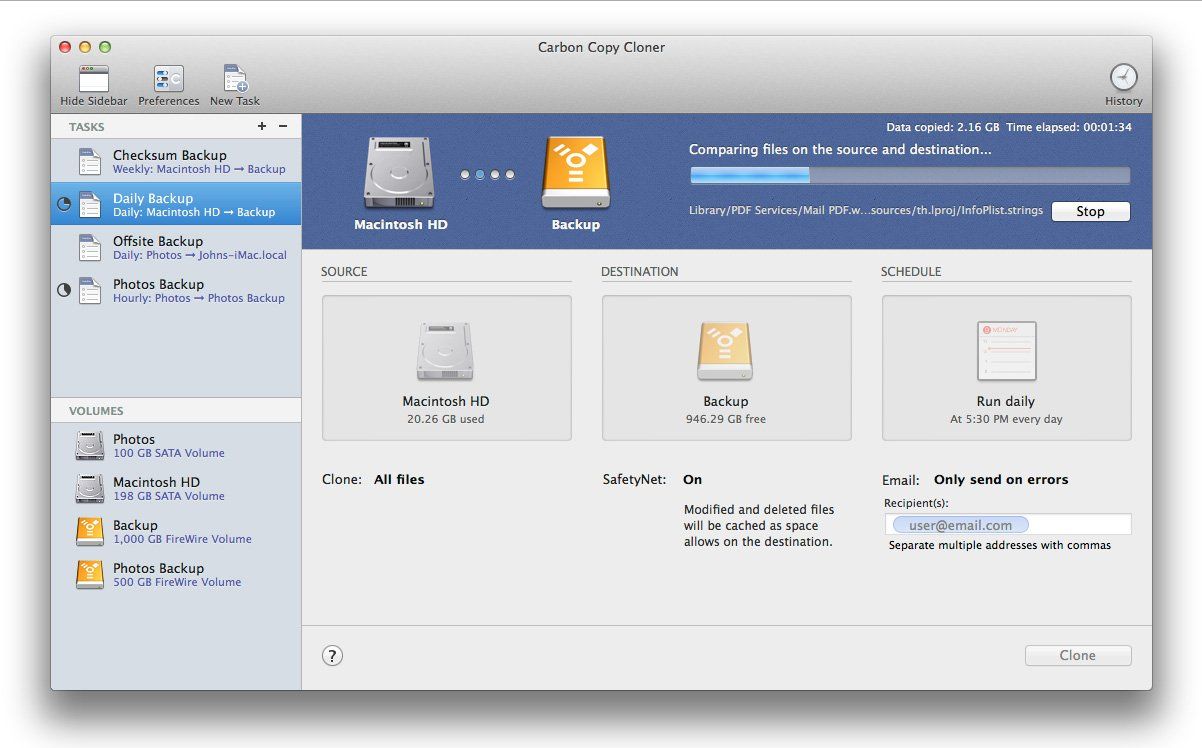Click the Clone button
The height and width of the screenshot is (748, 1202).
[1077, 655]
